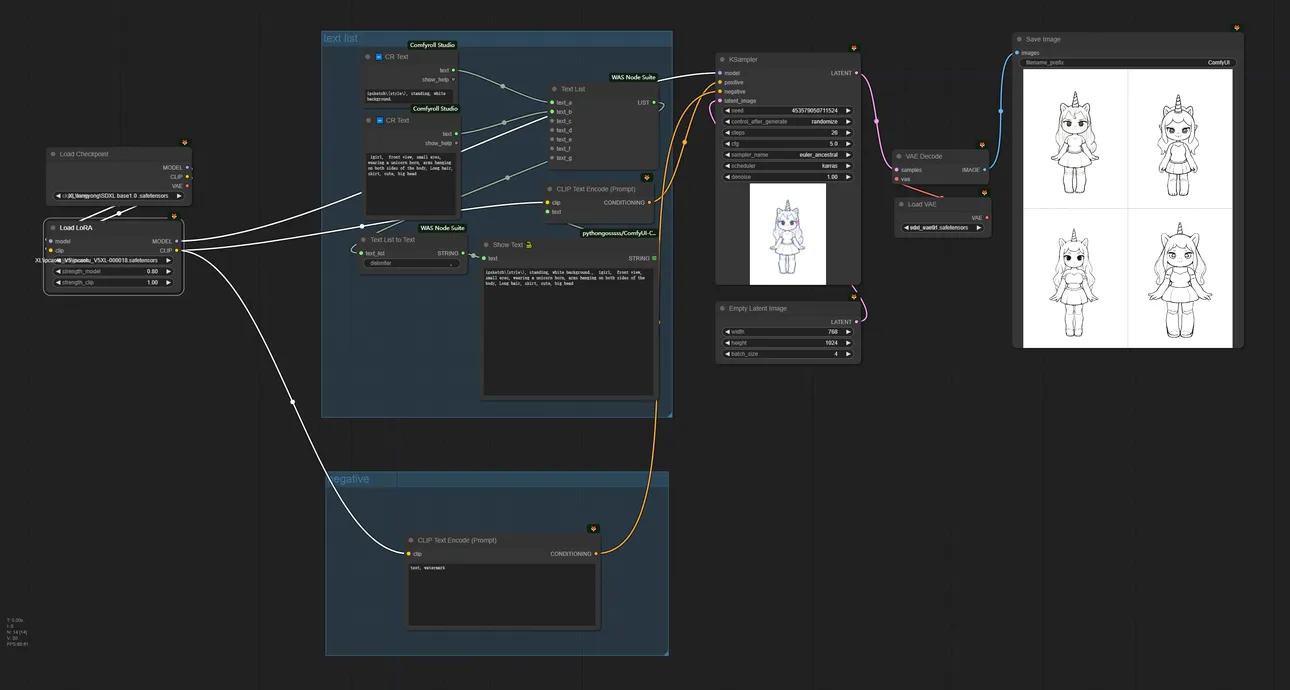This screenshot has width=1290, height=690.
Task: Click the fox badge above Load LoRA node
Action: (x=174, y=216)
